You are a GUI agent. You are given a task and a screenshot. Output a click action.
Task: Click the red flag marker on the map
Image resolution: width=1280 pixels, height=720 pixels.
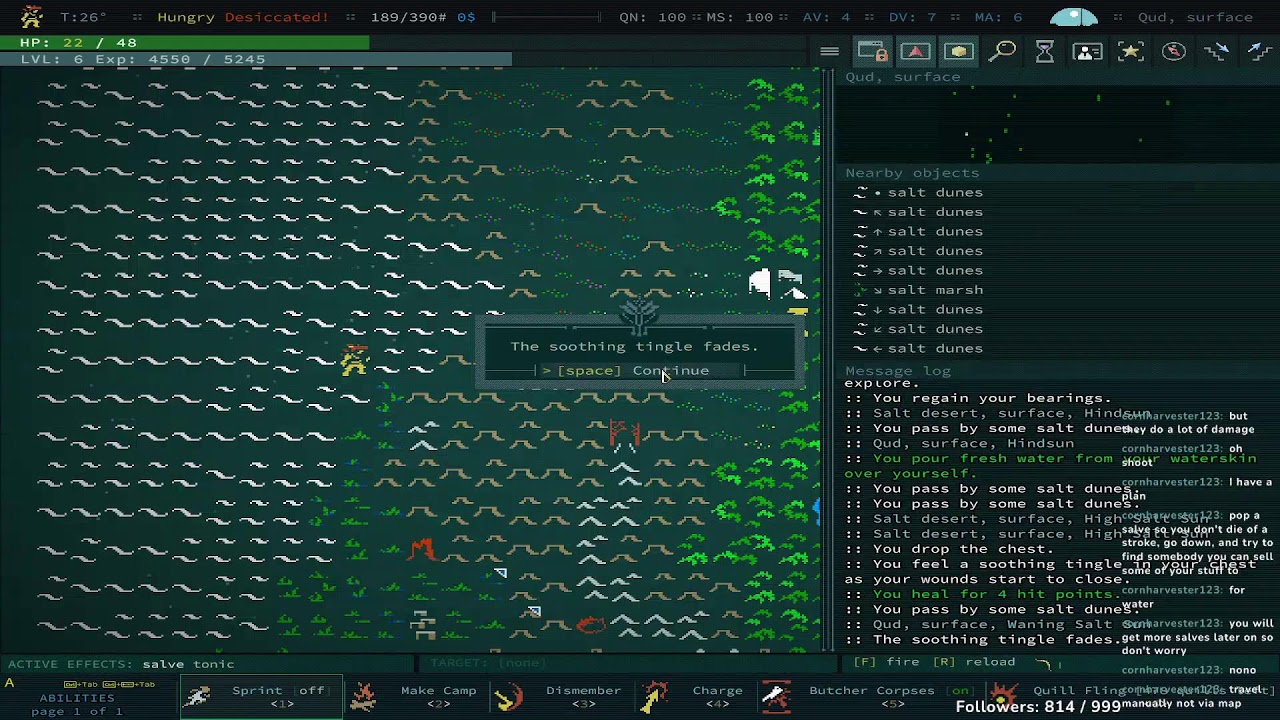click(624, 434)
